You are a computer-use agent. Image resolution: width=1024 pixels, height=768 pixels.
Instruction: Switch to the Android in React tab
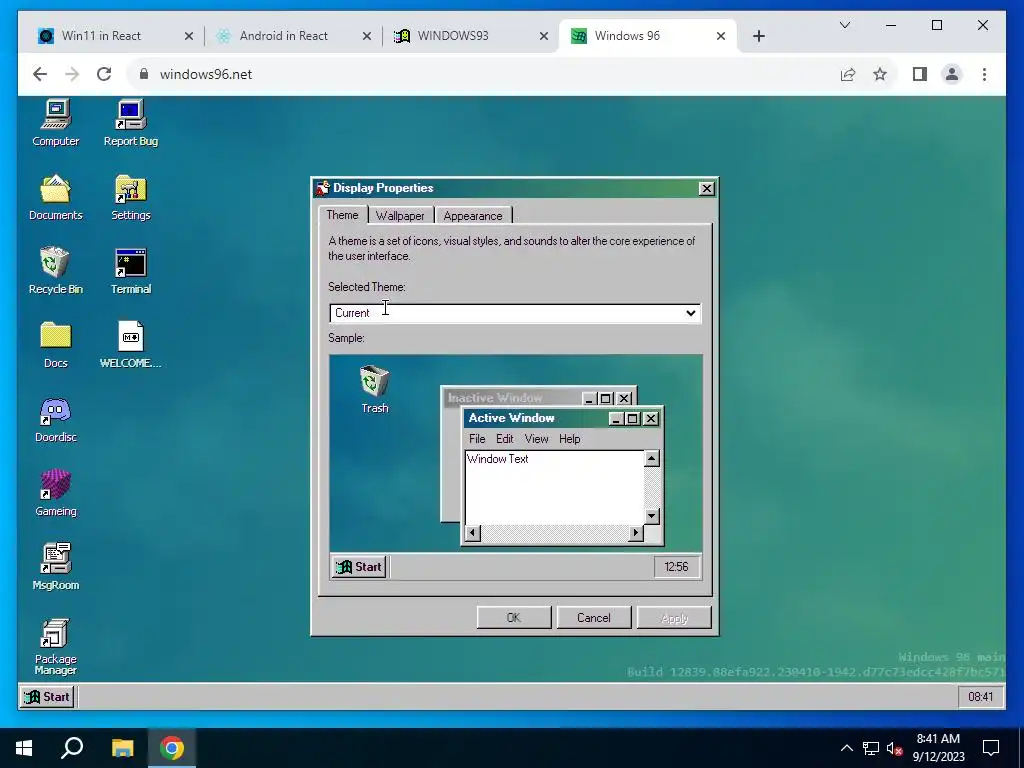point(294,36)
